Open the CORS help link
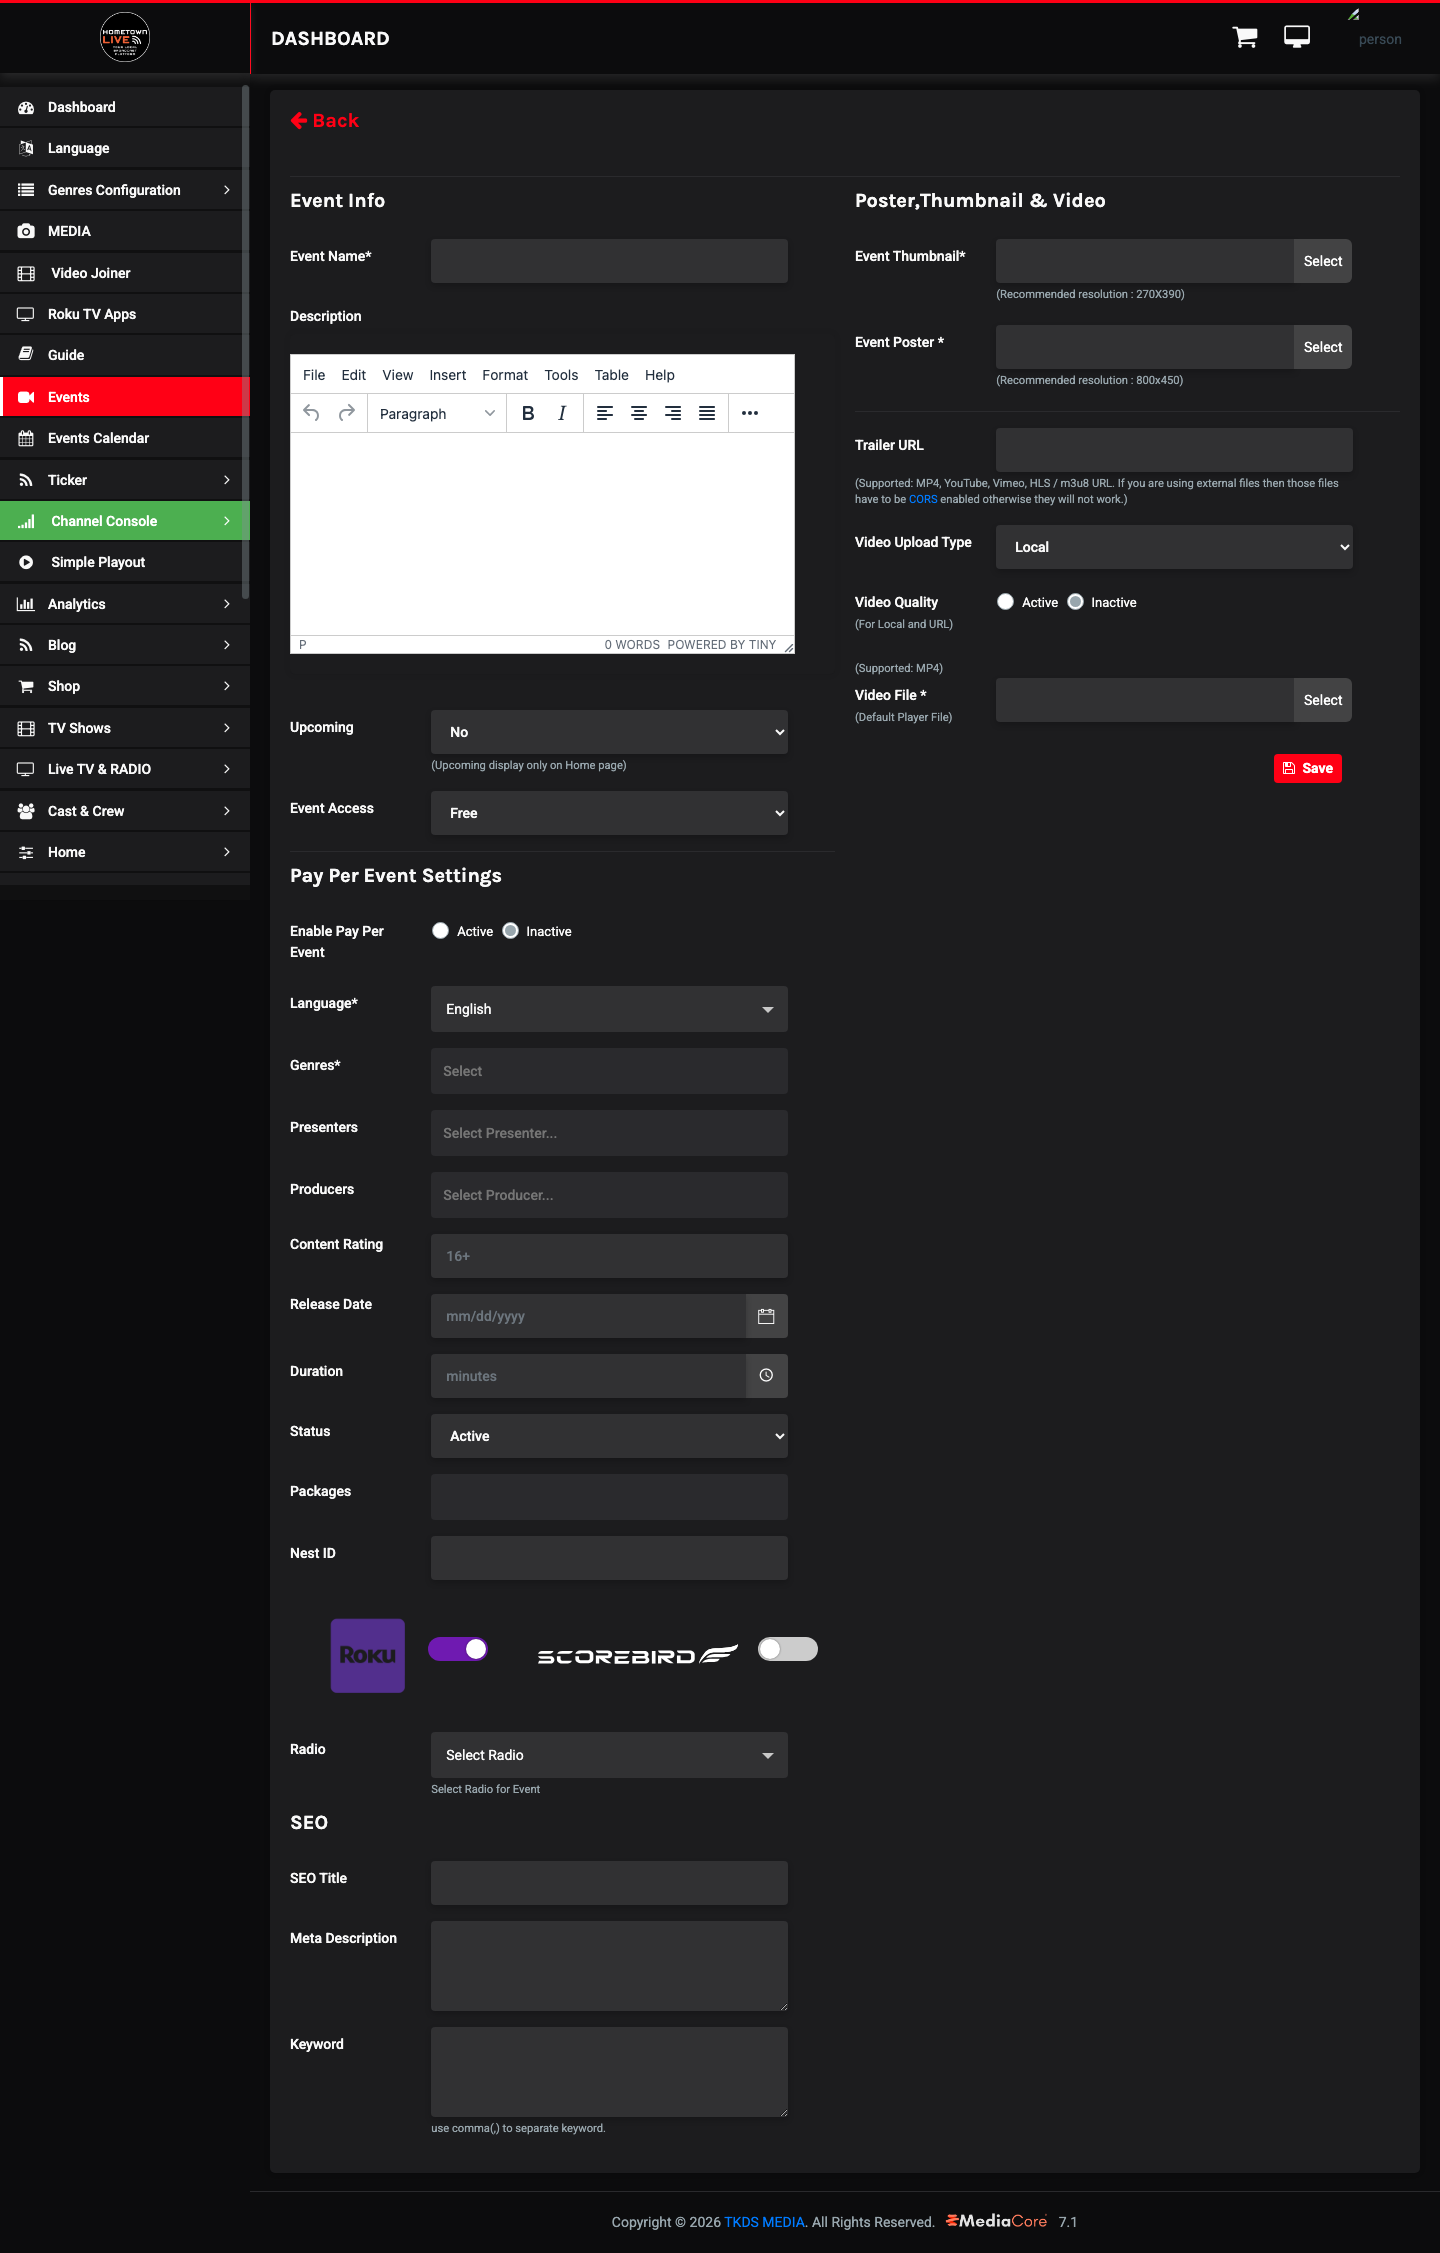 click(923, 499)
